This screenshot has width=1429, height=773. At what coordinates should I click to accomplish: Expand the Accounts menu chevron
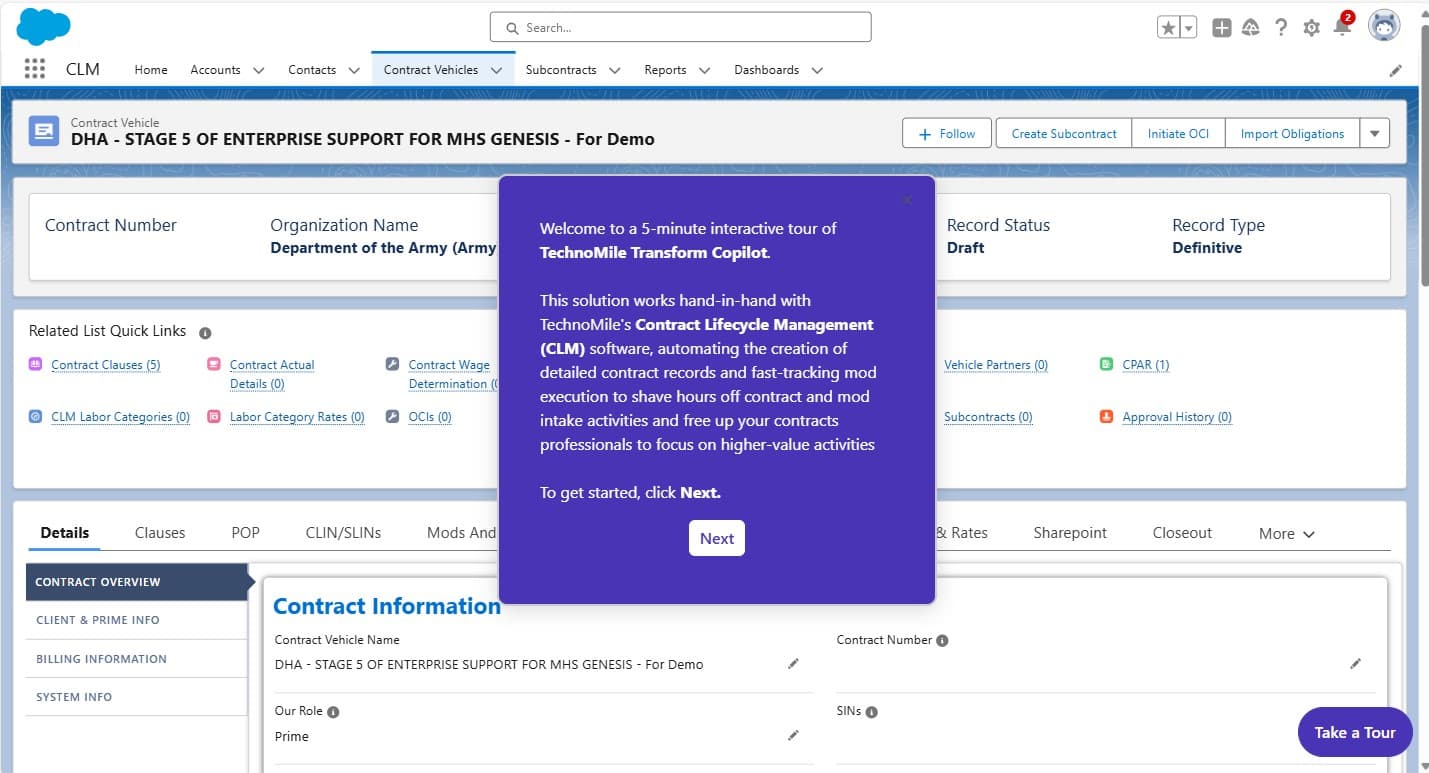259,70
